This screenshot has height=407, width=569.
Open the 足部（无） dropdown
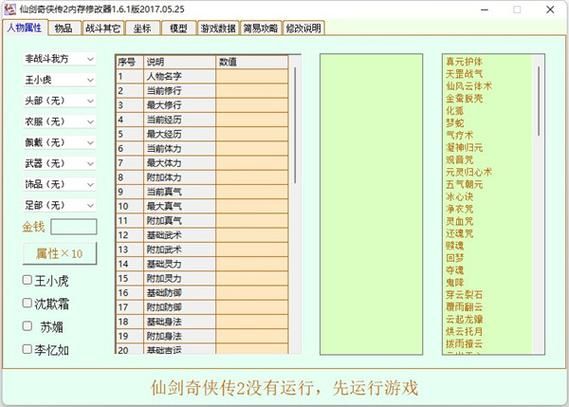point(60,205)
